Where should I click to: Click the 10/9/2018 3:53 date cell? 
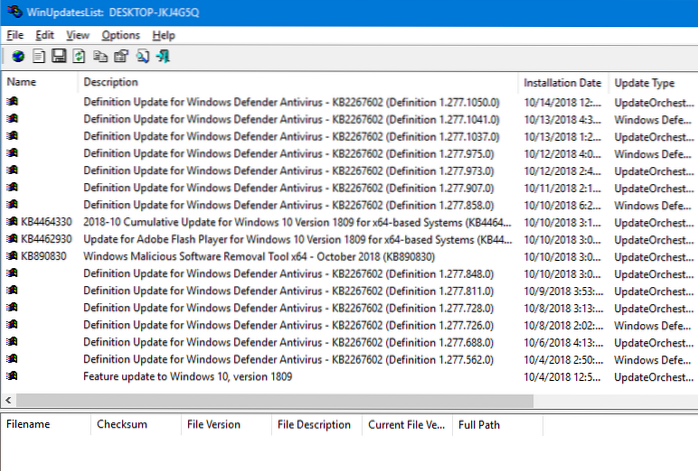[563, 291]
